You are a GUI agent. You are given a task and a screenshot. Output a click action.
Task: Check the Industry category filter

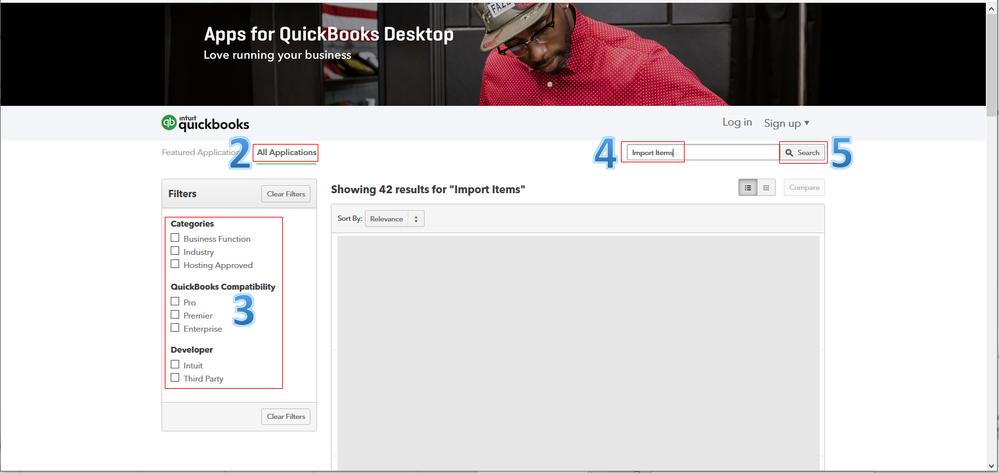coord(175,251)
